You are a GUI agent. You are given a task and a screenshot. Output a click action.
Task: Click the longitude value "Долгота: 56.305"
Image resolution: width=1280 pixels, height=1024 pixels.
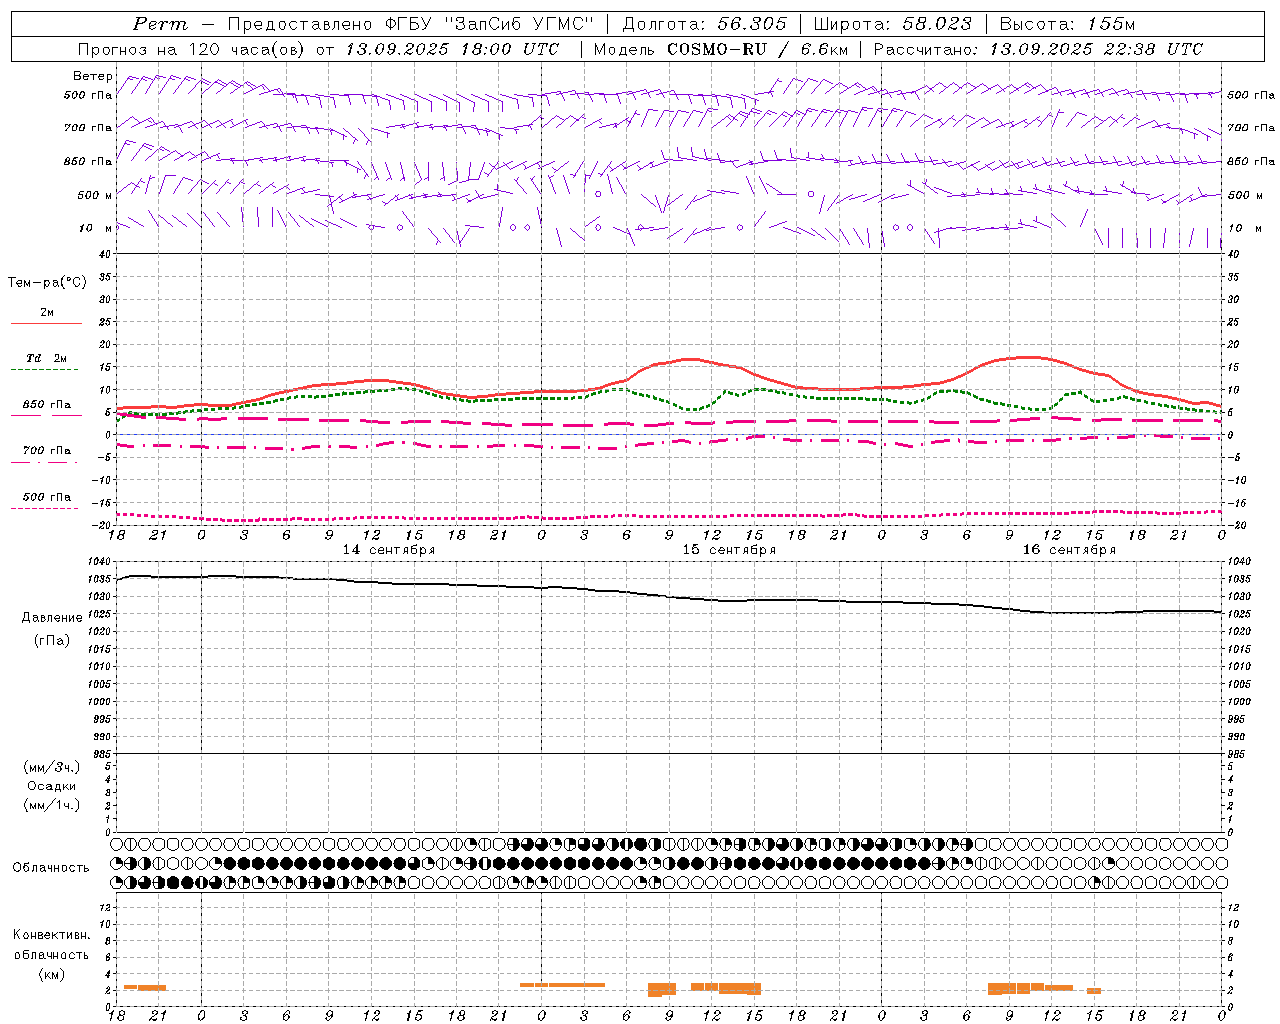pyautogui.click(x=705, y=24)
